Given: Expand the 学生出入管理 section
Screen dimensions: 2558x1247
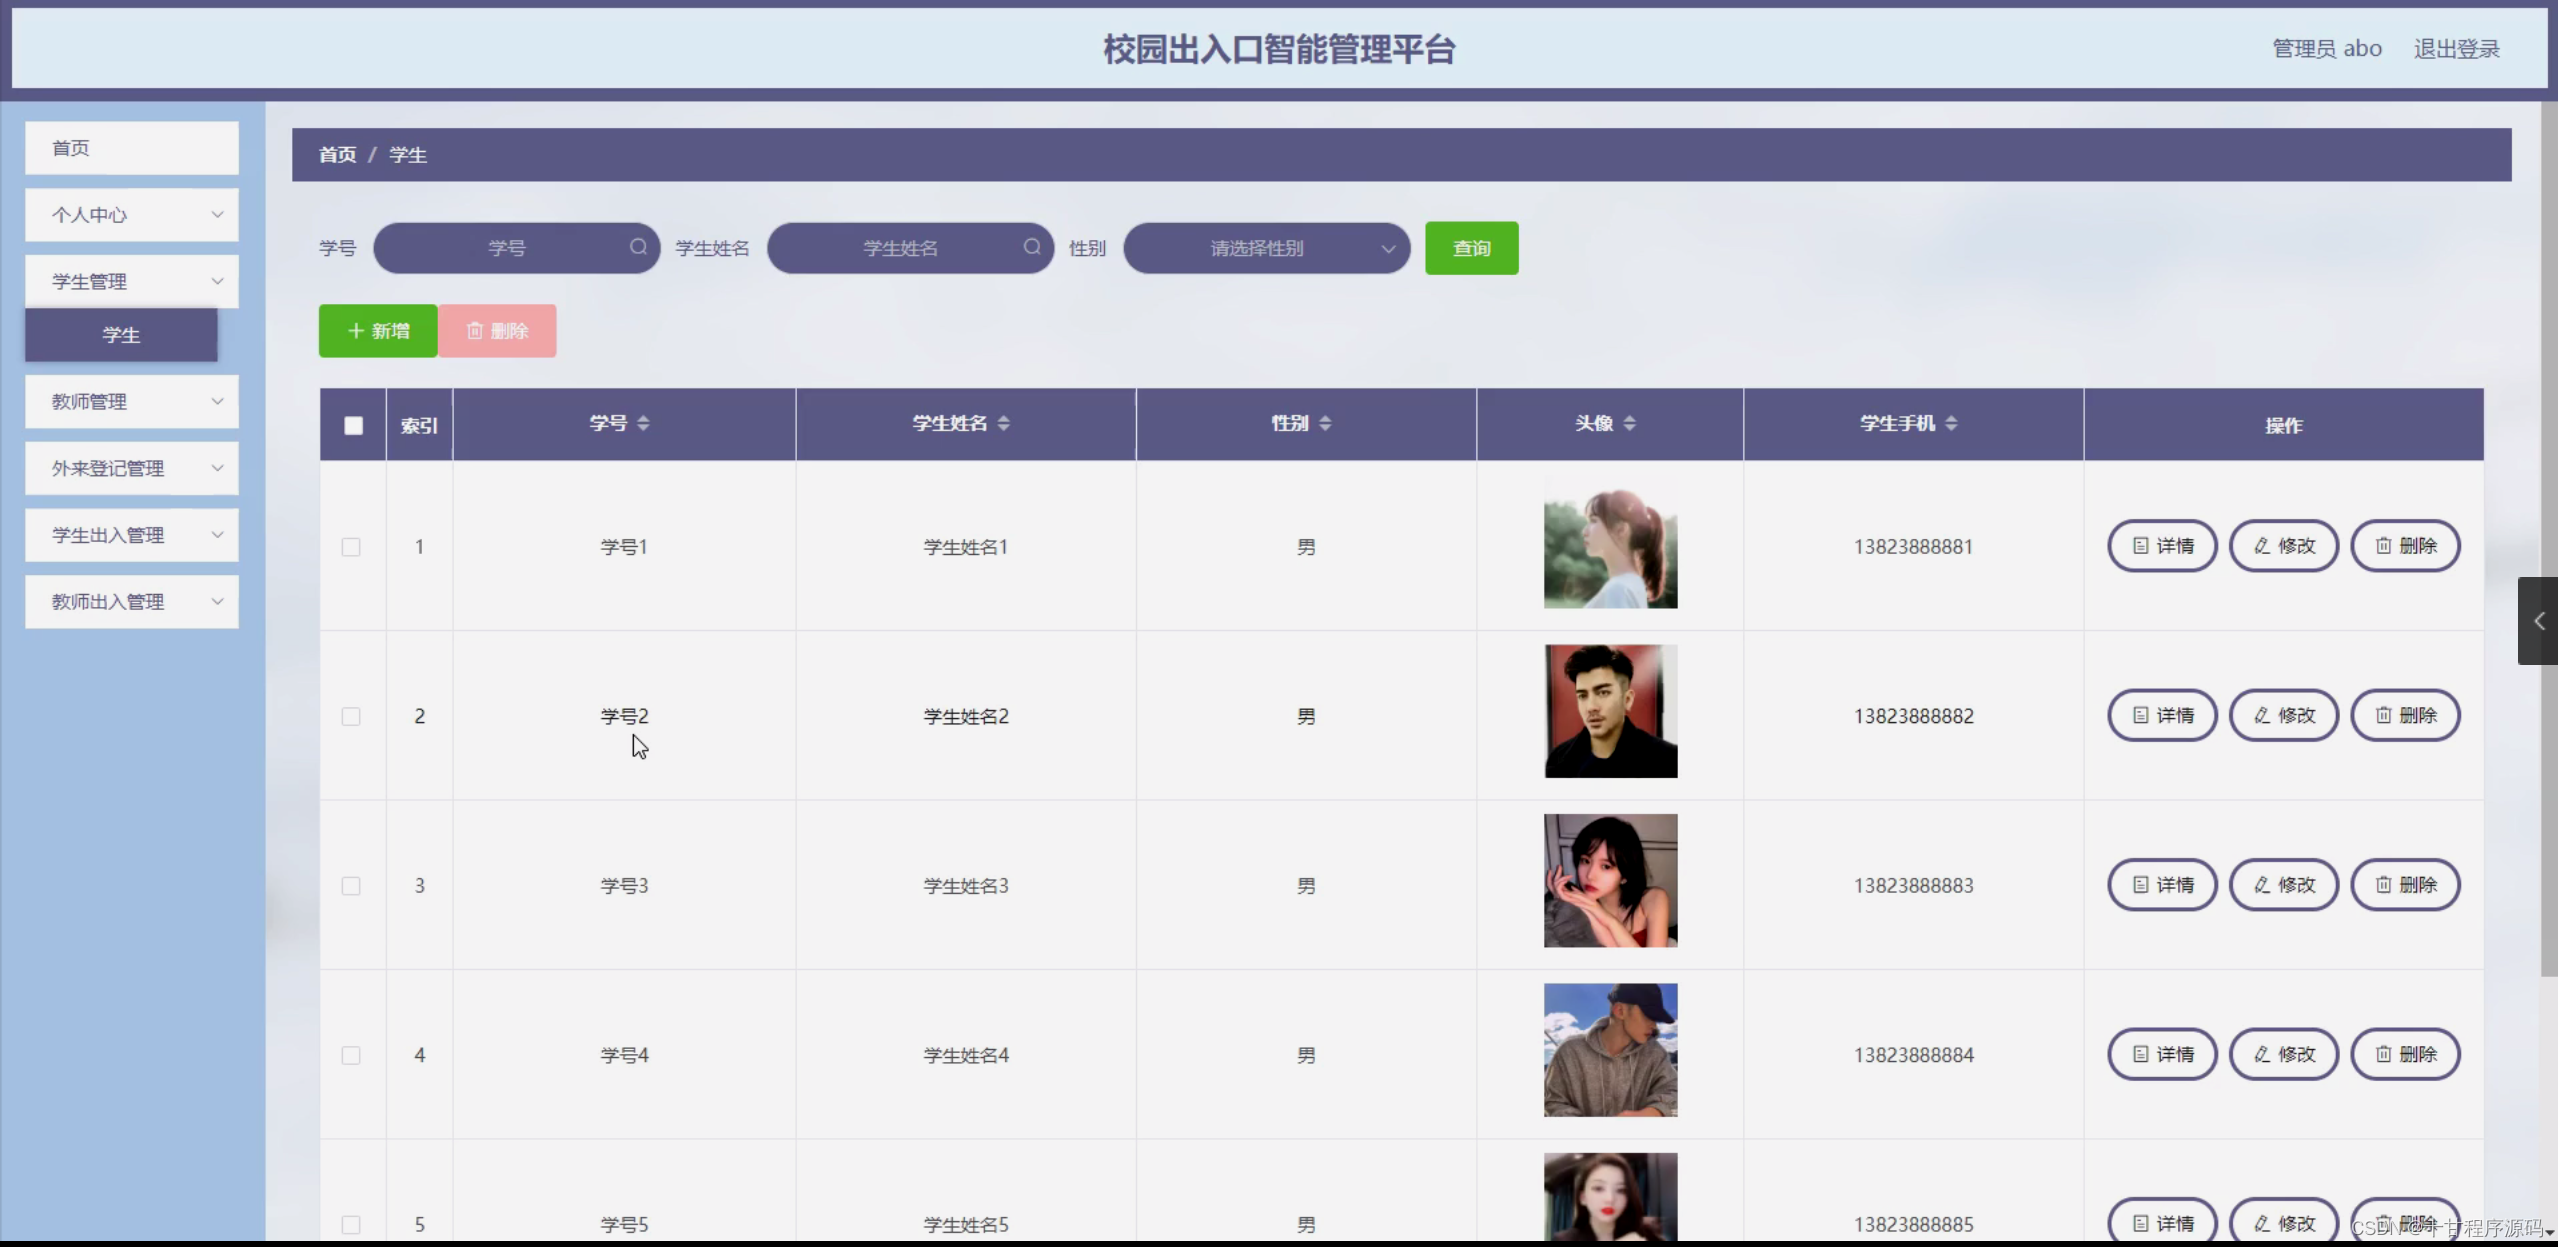Looking at the screenshot, I should [x=131, y=534].
